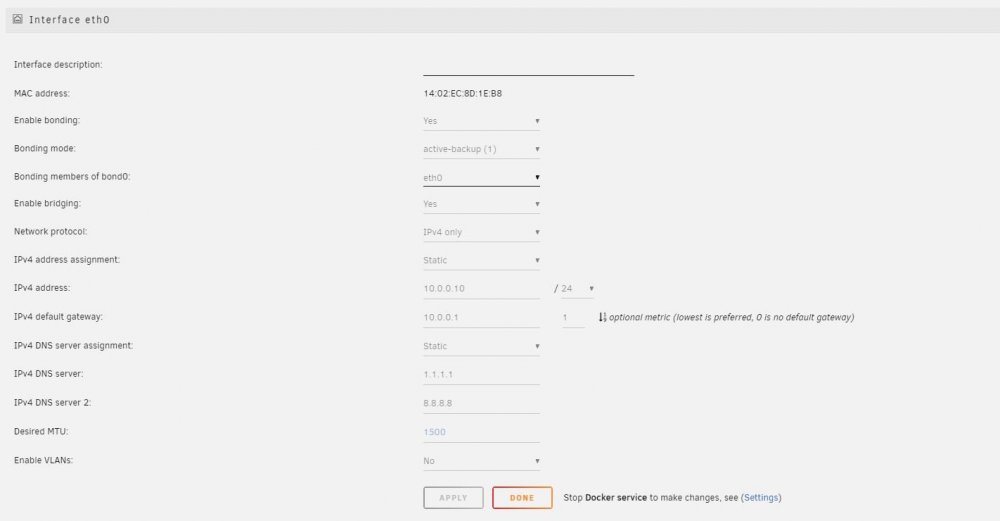Click the 'Bonding members of bond0:' label
Image resolution: width=1000 pixels, height=521 pixels.
pyautogui.click(x=72, y=177)
